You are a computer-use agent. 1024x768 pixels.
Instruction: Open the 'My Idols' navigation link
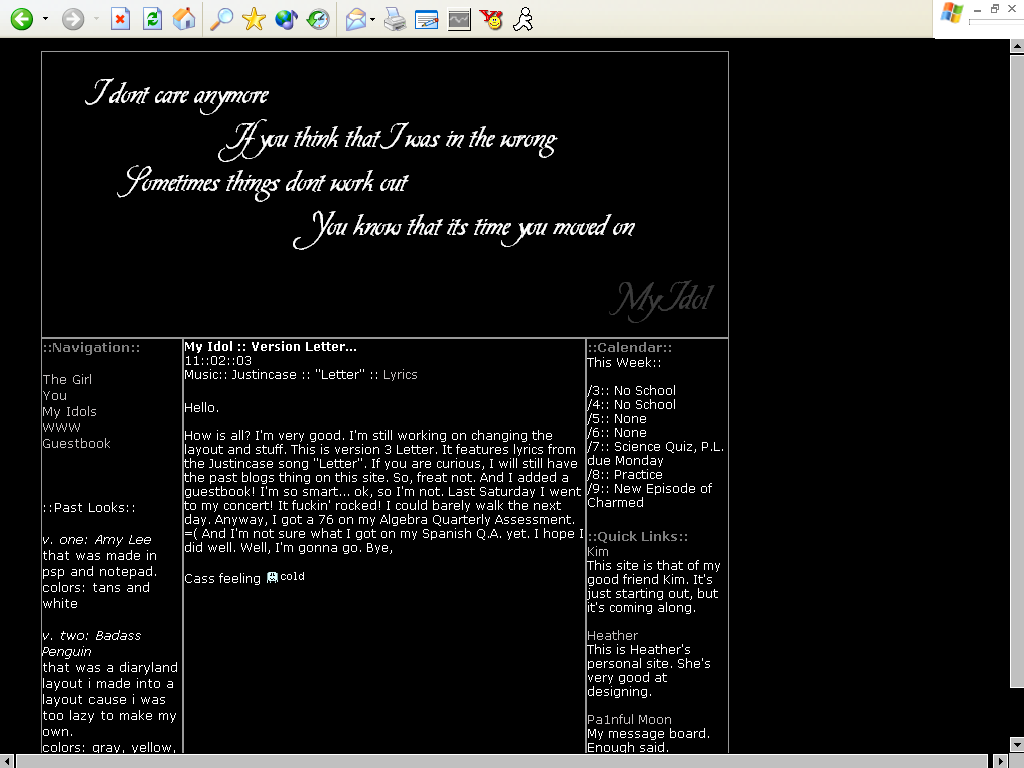tap(69, 411)
